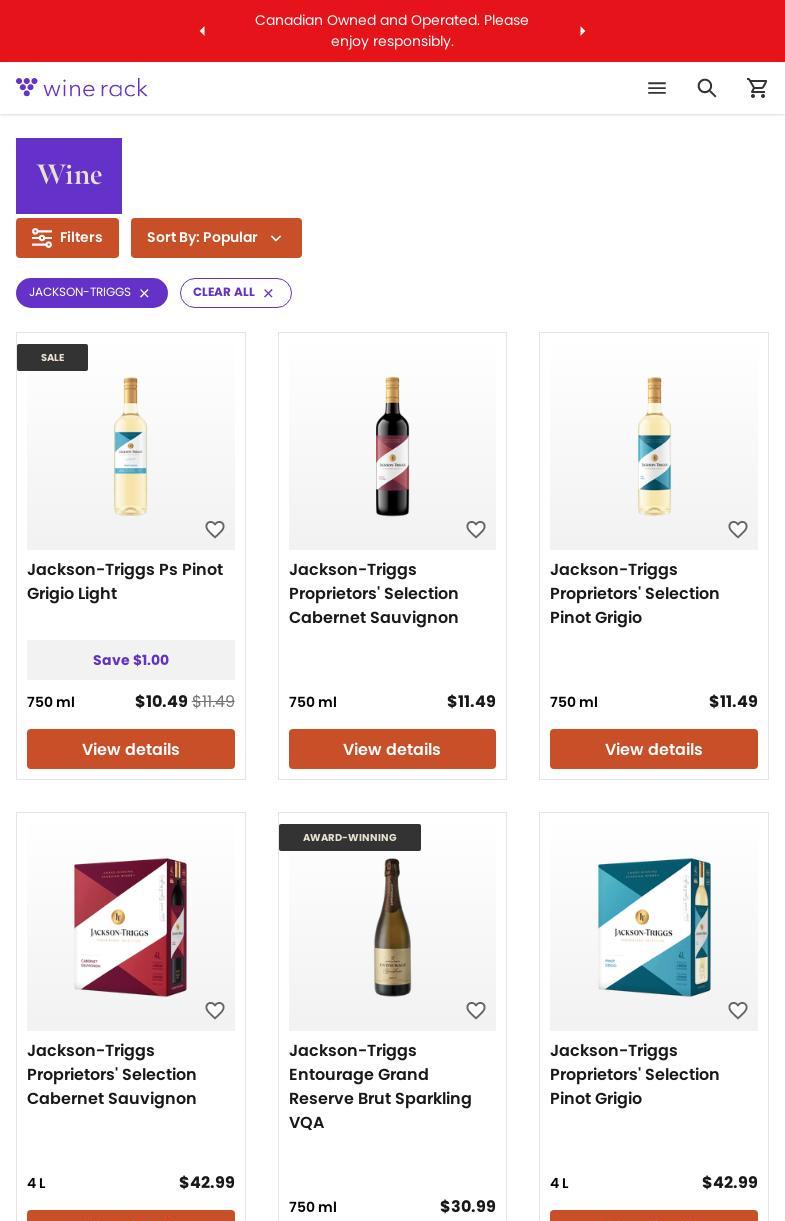Favorite the Entourage Brut Sparkling heart
Viewport: 785px width, 1221px height.
[x=476, y=1010]
